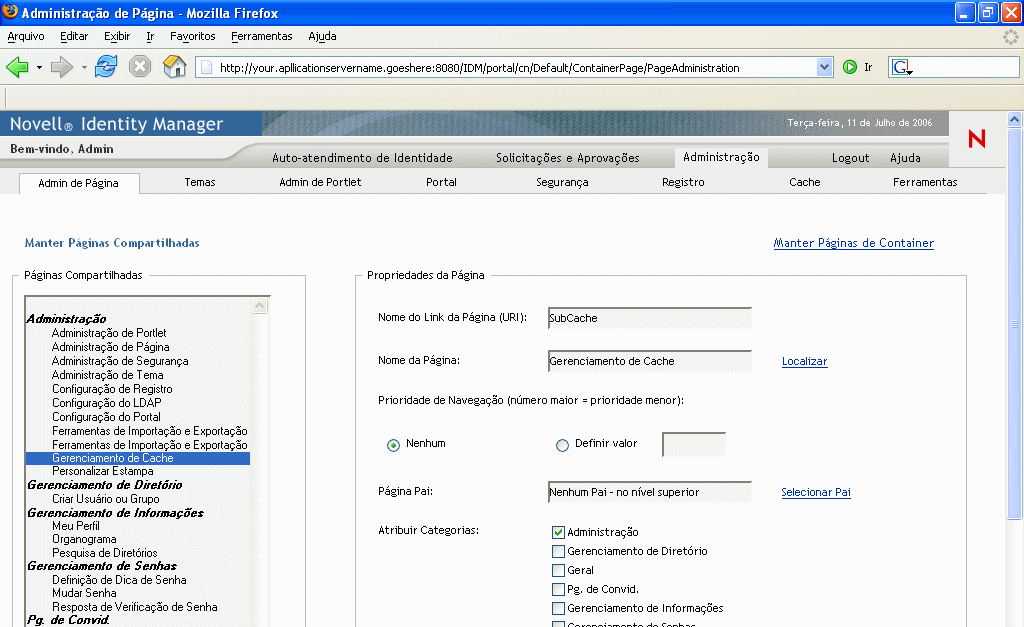Click the red Novell N logo
This screenshot has height=627, width=1024.
pyautogui.click(x=977, y=138)
